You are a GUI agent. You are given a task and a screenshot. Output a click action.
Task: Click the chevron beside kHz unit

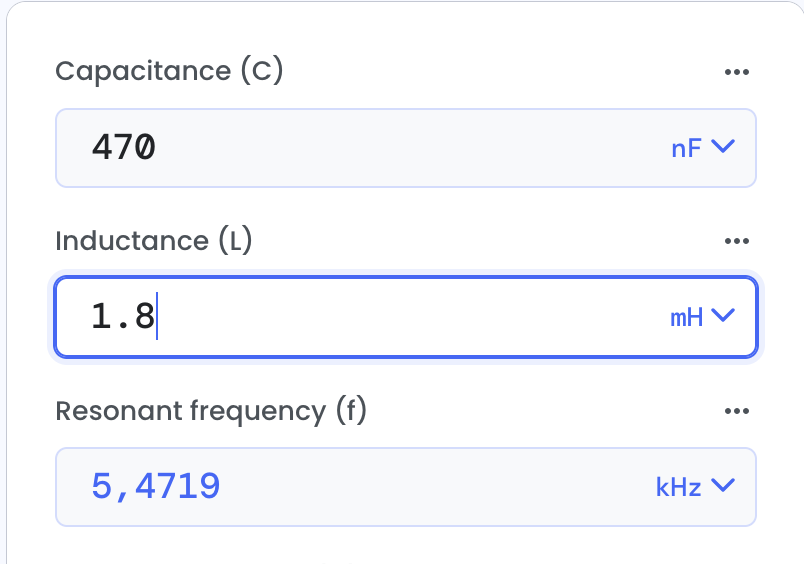point(723,485)
